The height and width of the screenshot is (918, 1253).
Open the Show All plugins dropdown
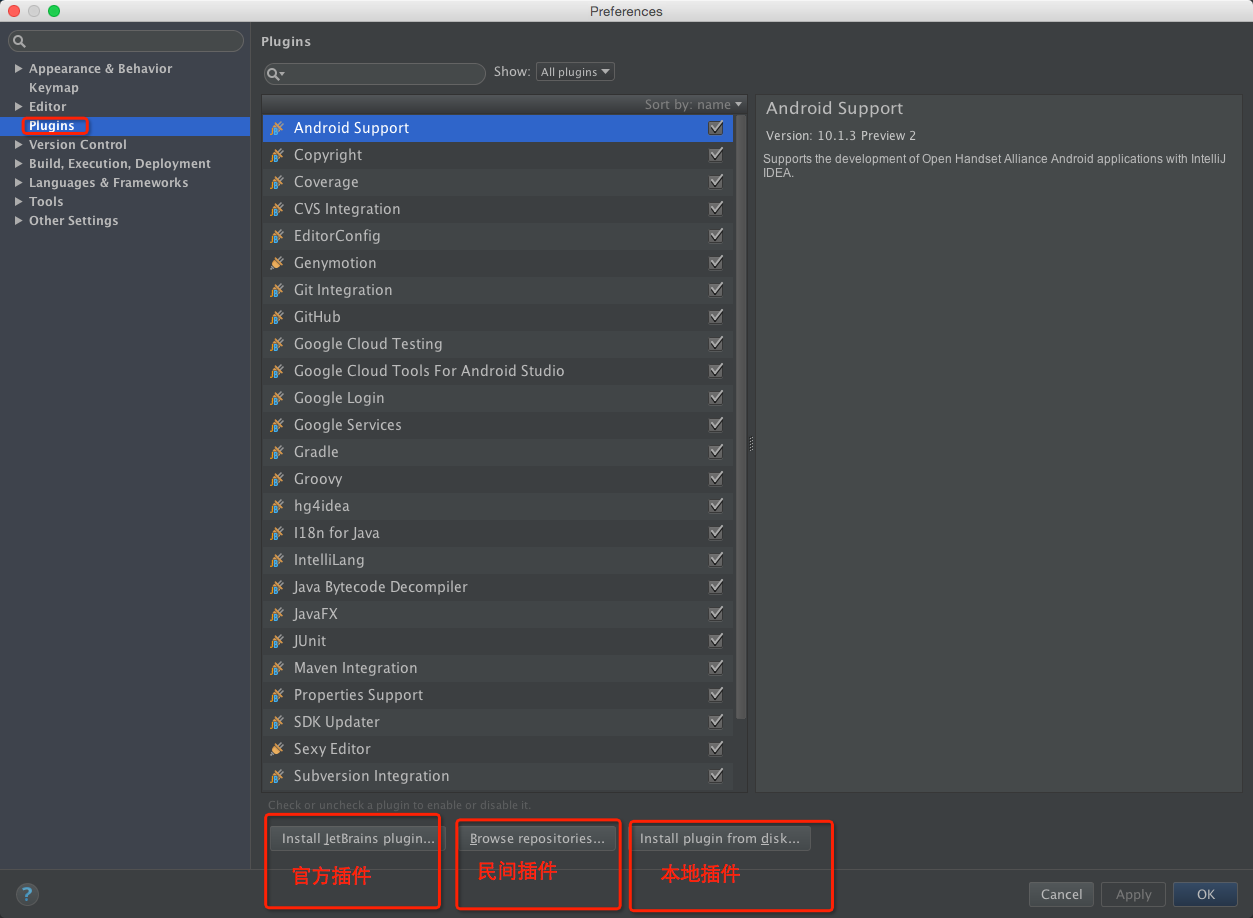[575, 72]
